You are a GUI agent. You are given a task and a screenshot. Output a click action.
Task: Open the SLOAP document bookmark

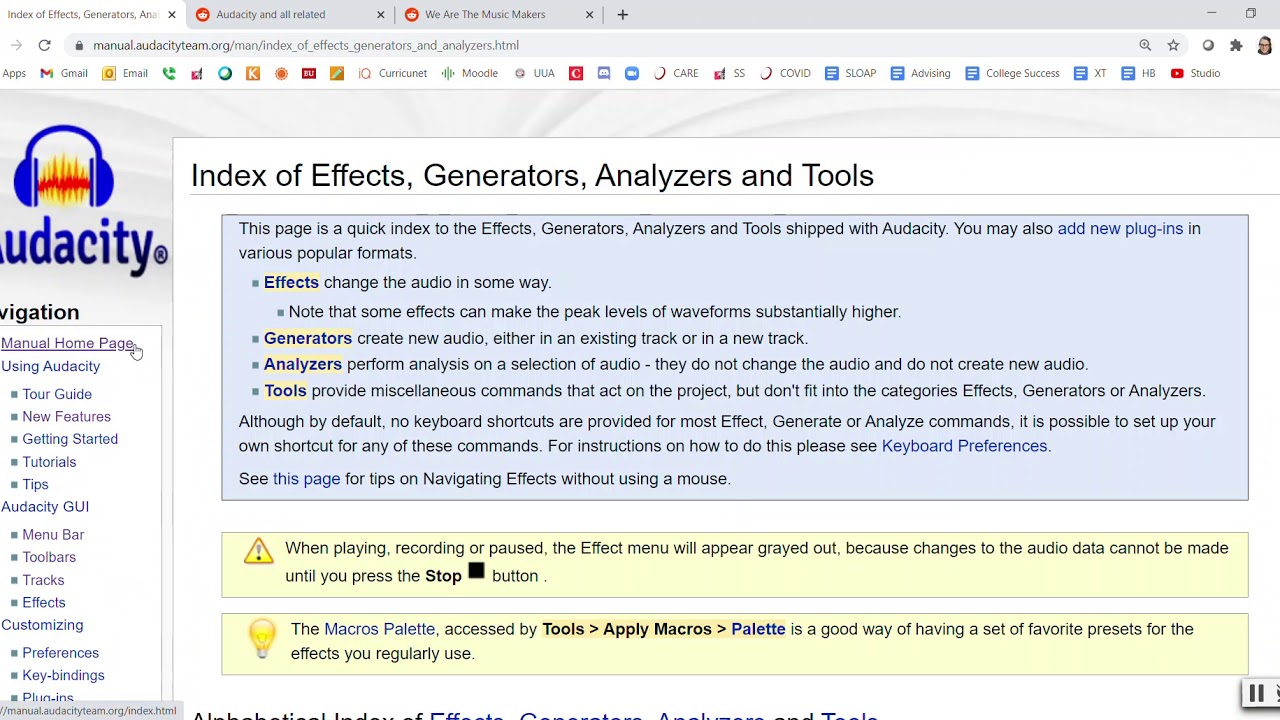851,73
